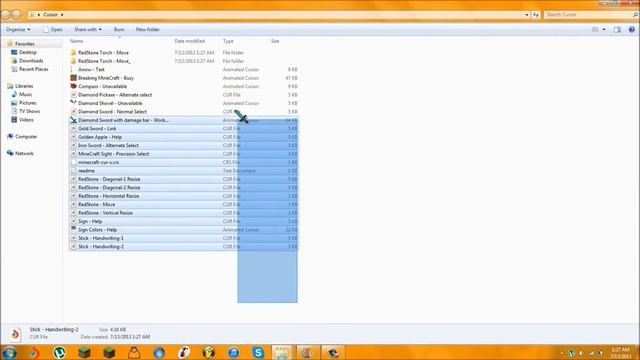The image size is (640, 360).
Task: Expand the address bar history dropdown
Action: (x=527, y=15)
